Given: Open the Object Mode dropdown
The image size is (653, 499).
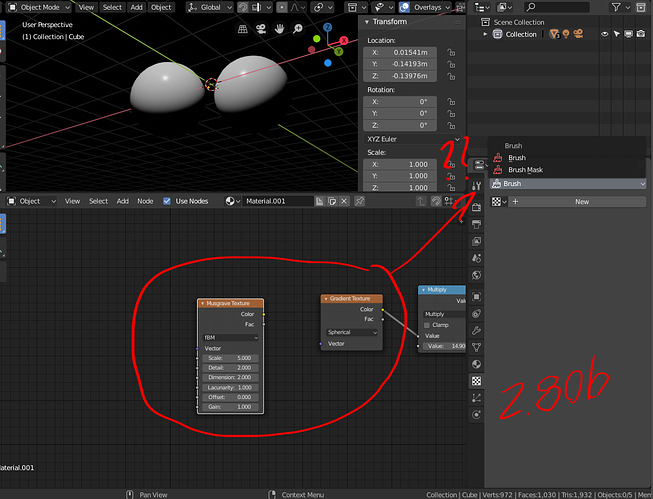Looking at the screenshot, I should [40, 7].
